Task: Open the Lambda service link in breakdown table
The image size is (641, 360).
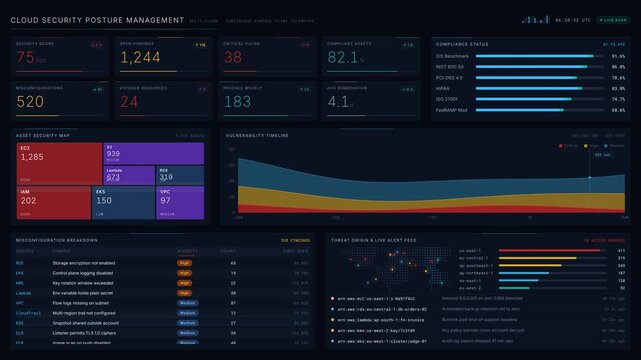Action: click(23, 293)
